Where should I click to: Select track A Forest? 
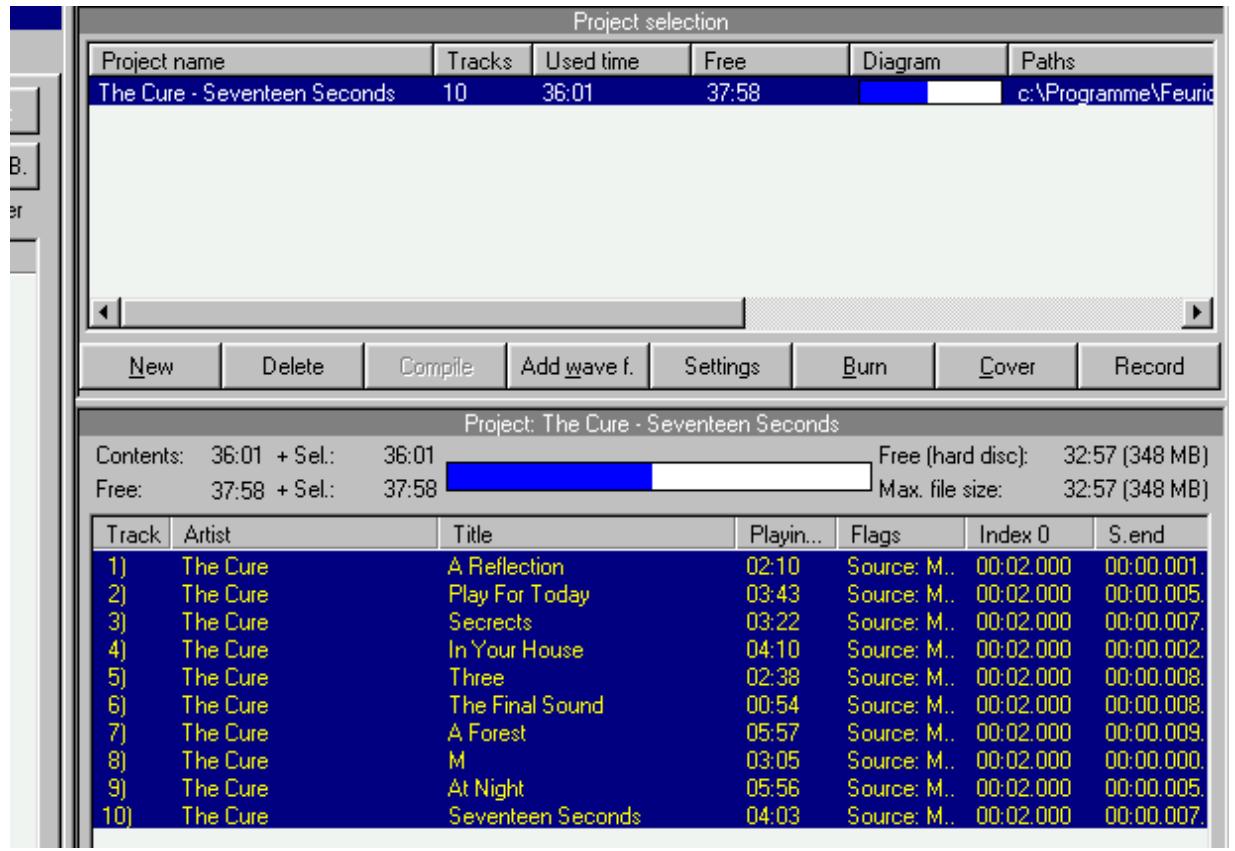pos(486,733)
